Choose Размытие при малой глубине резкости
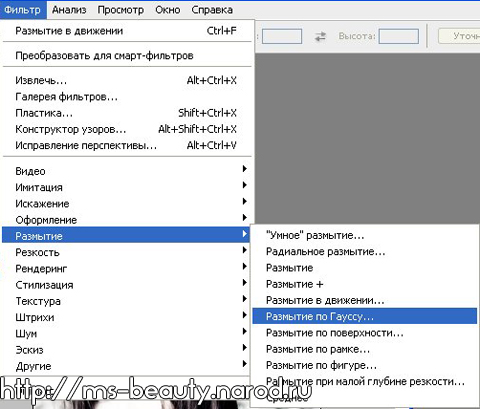 [365, 381]
